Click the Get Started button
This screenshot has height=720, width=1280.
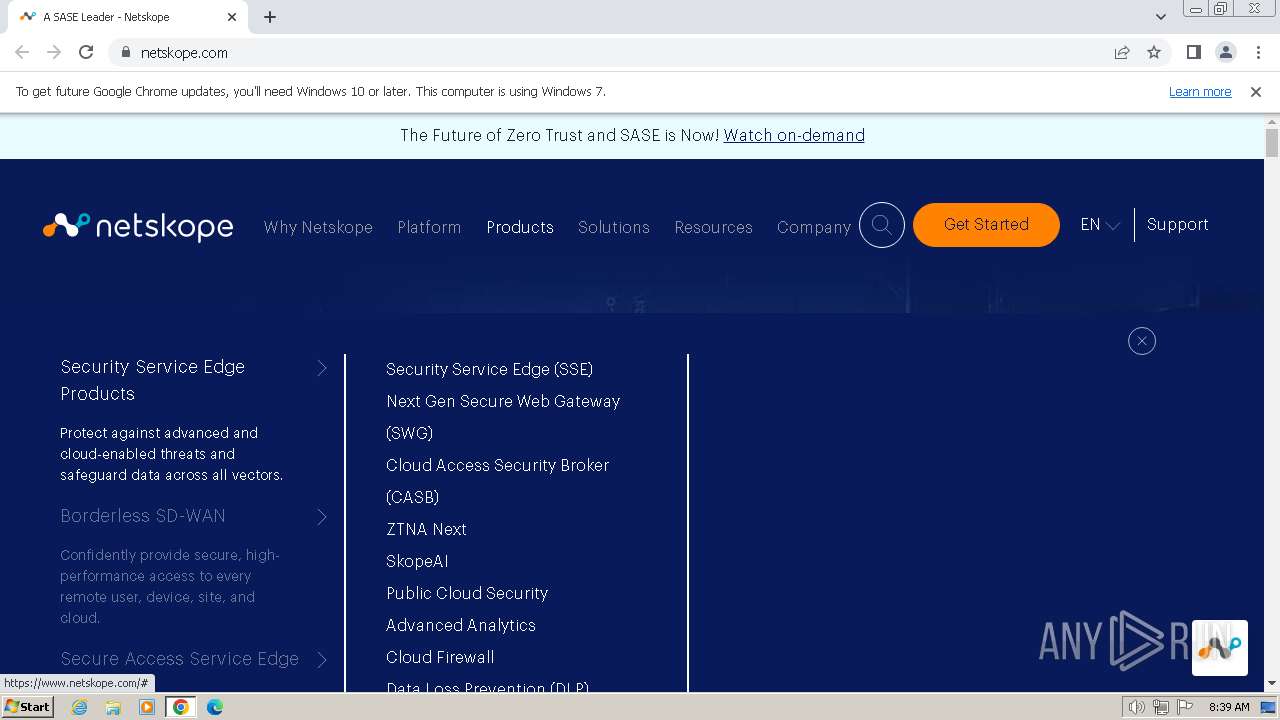(986, 225)
